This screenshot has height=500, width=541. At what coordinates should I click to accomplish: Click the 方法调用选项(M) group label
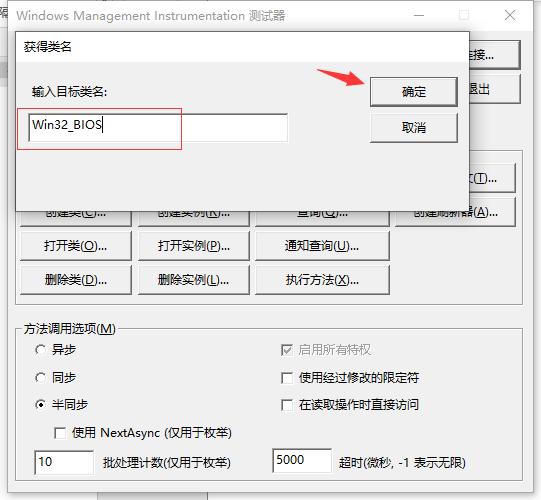tap(69, 329)
